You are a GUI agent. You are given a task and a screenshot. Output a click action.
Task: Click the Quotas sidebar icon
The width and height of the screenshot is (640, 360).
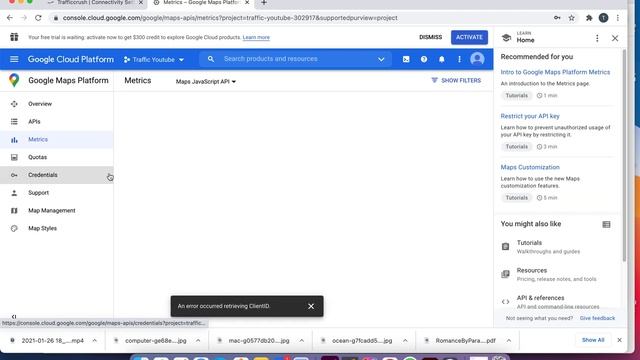click(x=14, y=157)
